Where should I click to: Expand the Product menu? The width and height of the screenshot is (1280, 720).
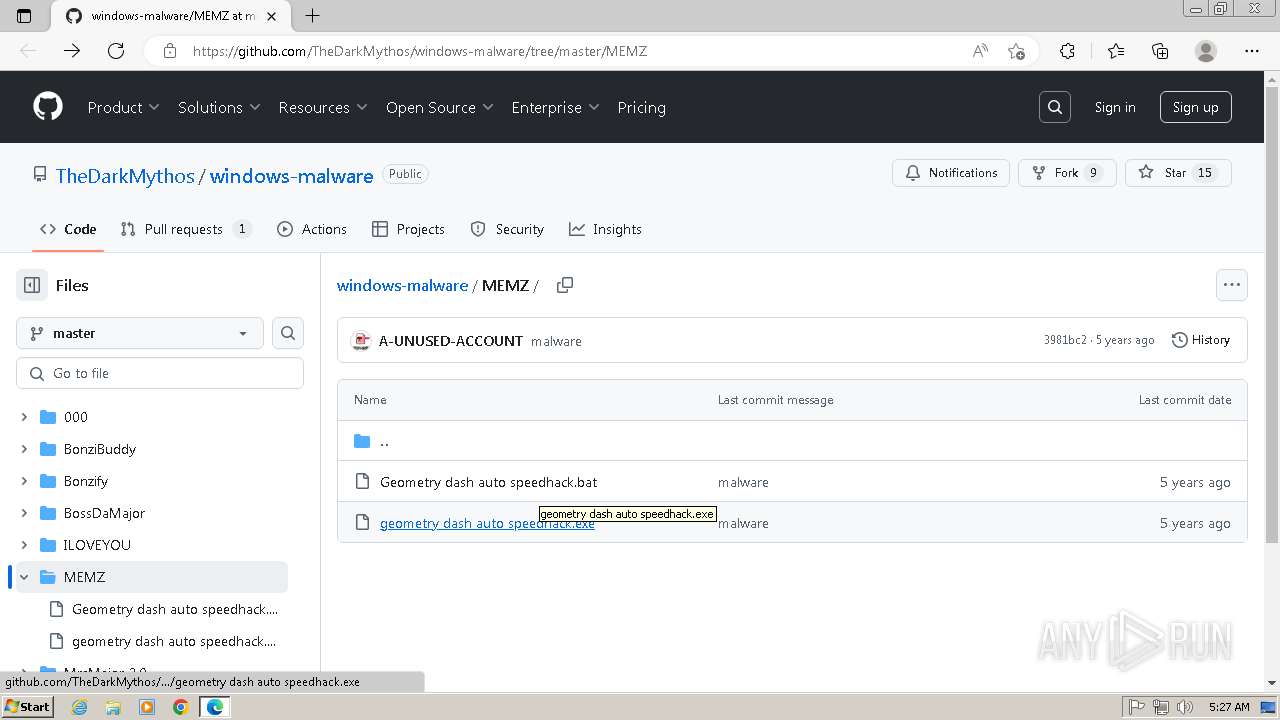(x=123, y=107)
